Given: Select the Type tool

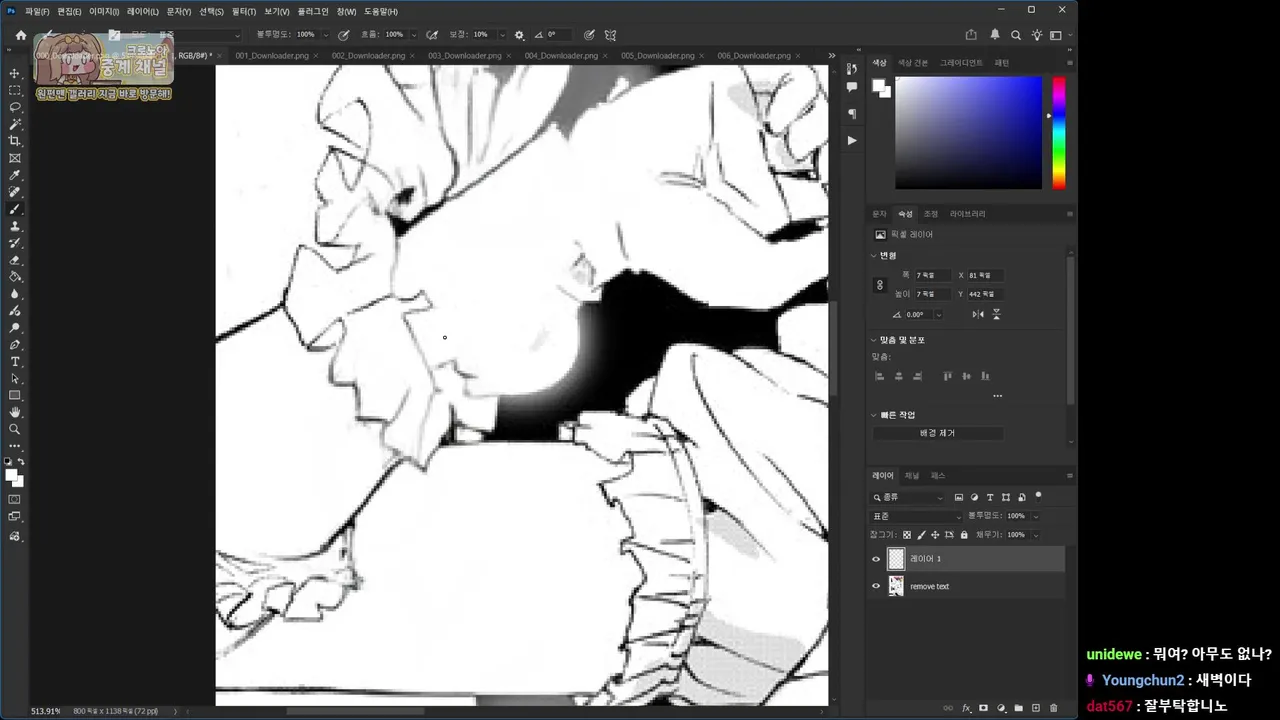Looking at the screenshot, I should pyautogui.click(x=14, y=362).
